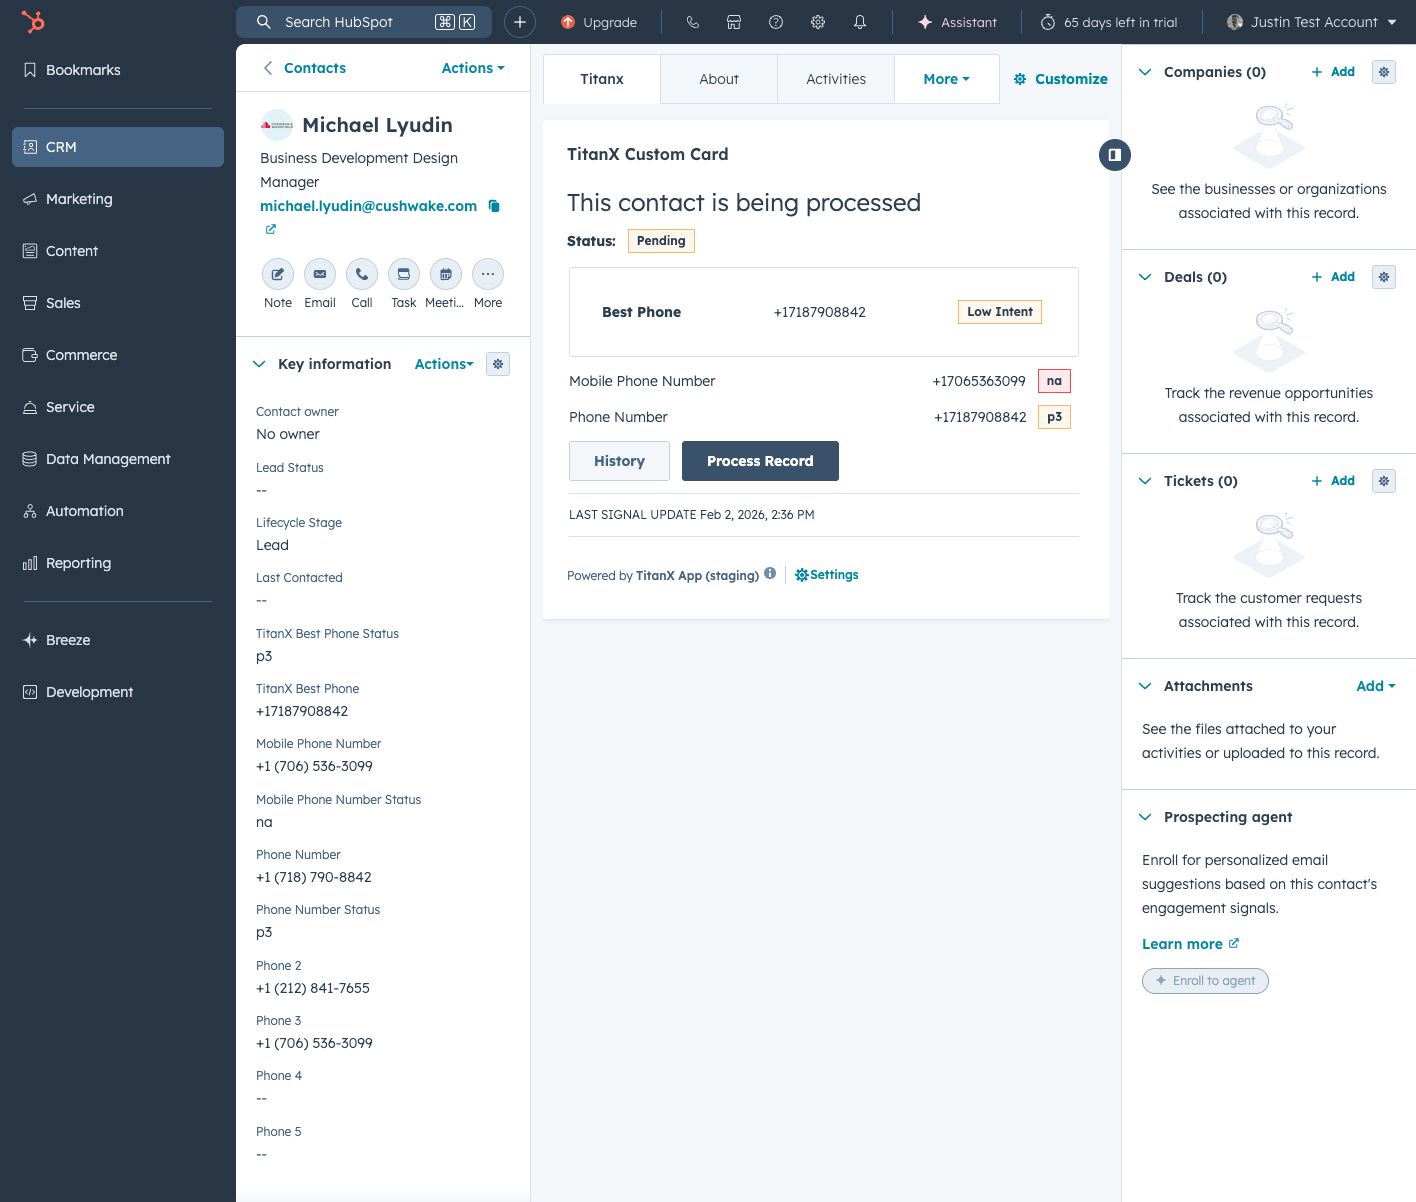
Task: Collapse the Deals section
Action: tap(1145, 277)
